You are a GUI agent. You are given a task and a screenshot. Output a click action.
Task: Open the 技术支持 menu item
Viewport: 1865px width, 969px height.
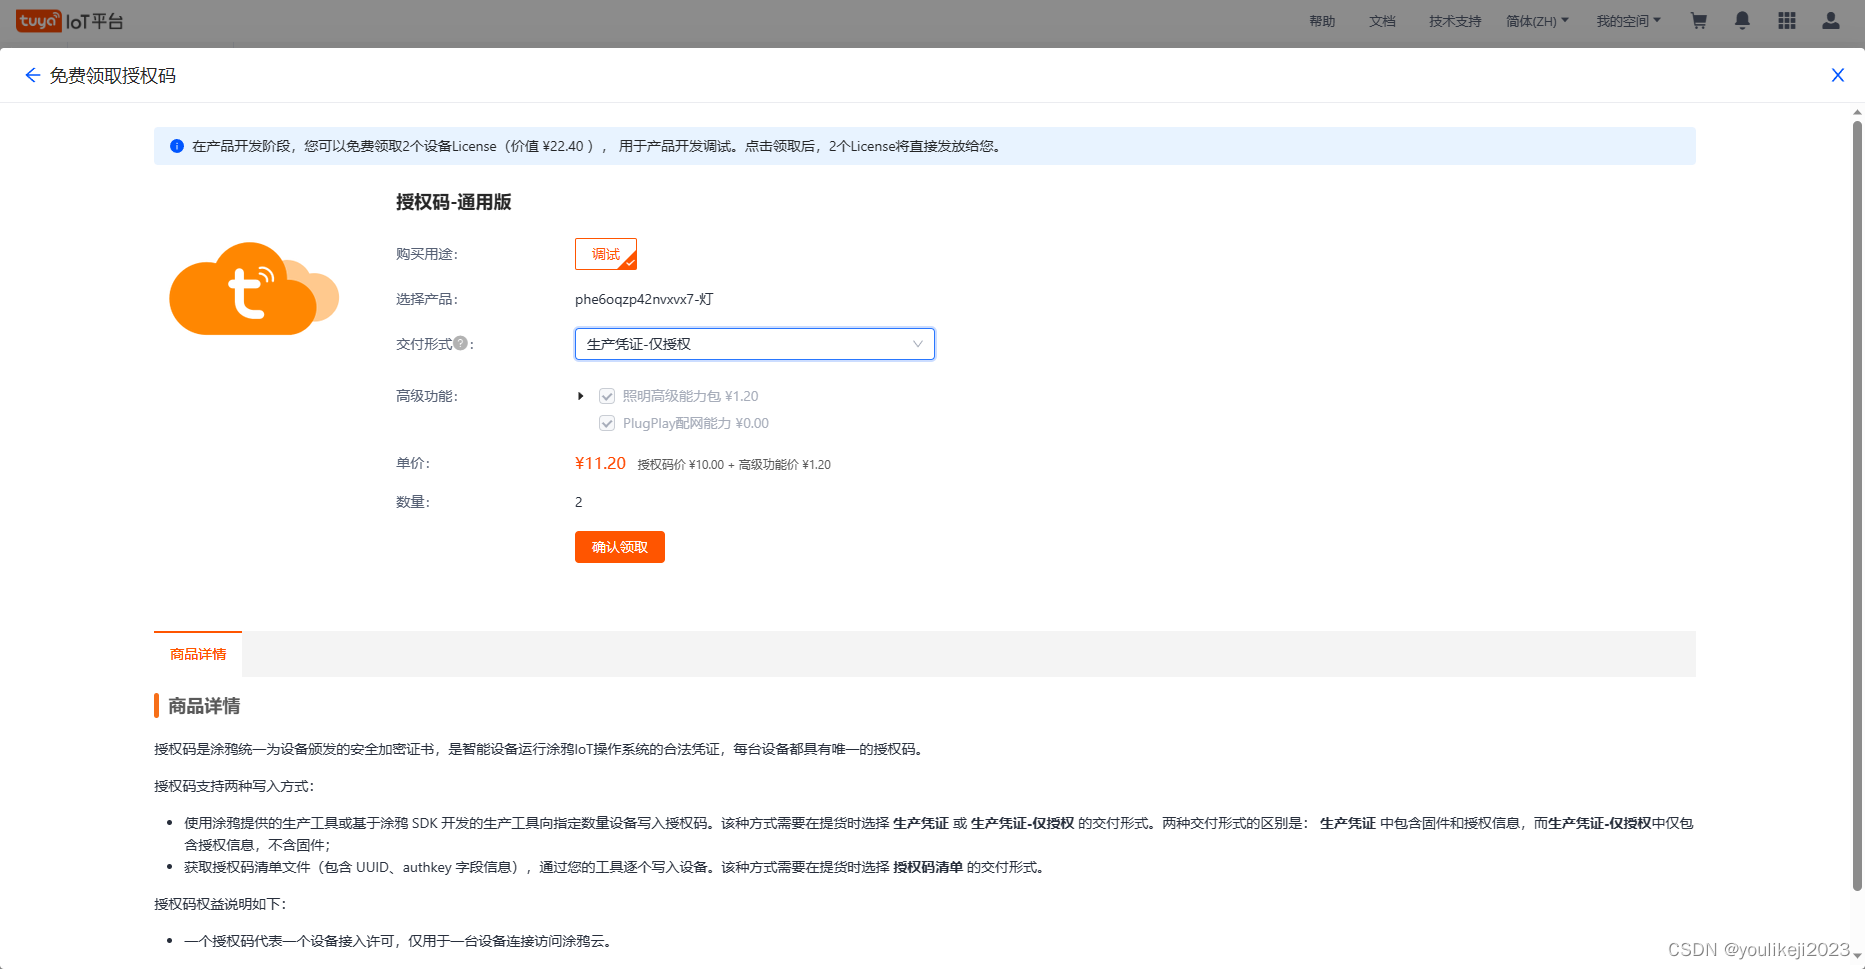tap(1455, 21)
